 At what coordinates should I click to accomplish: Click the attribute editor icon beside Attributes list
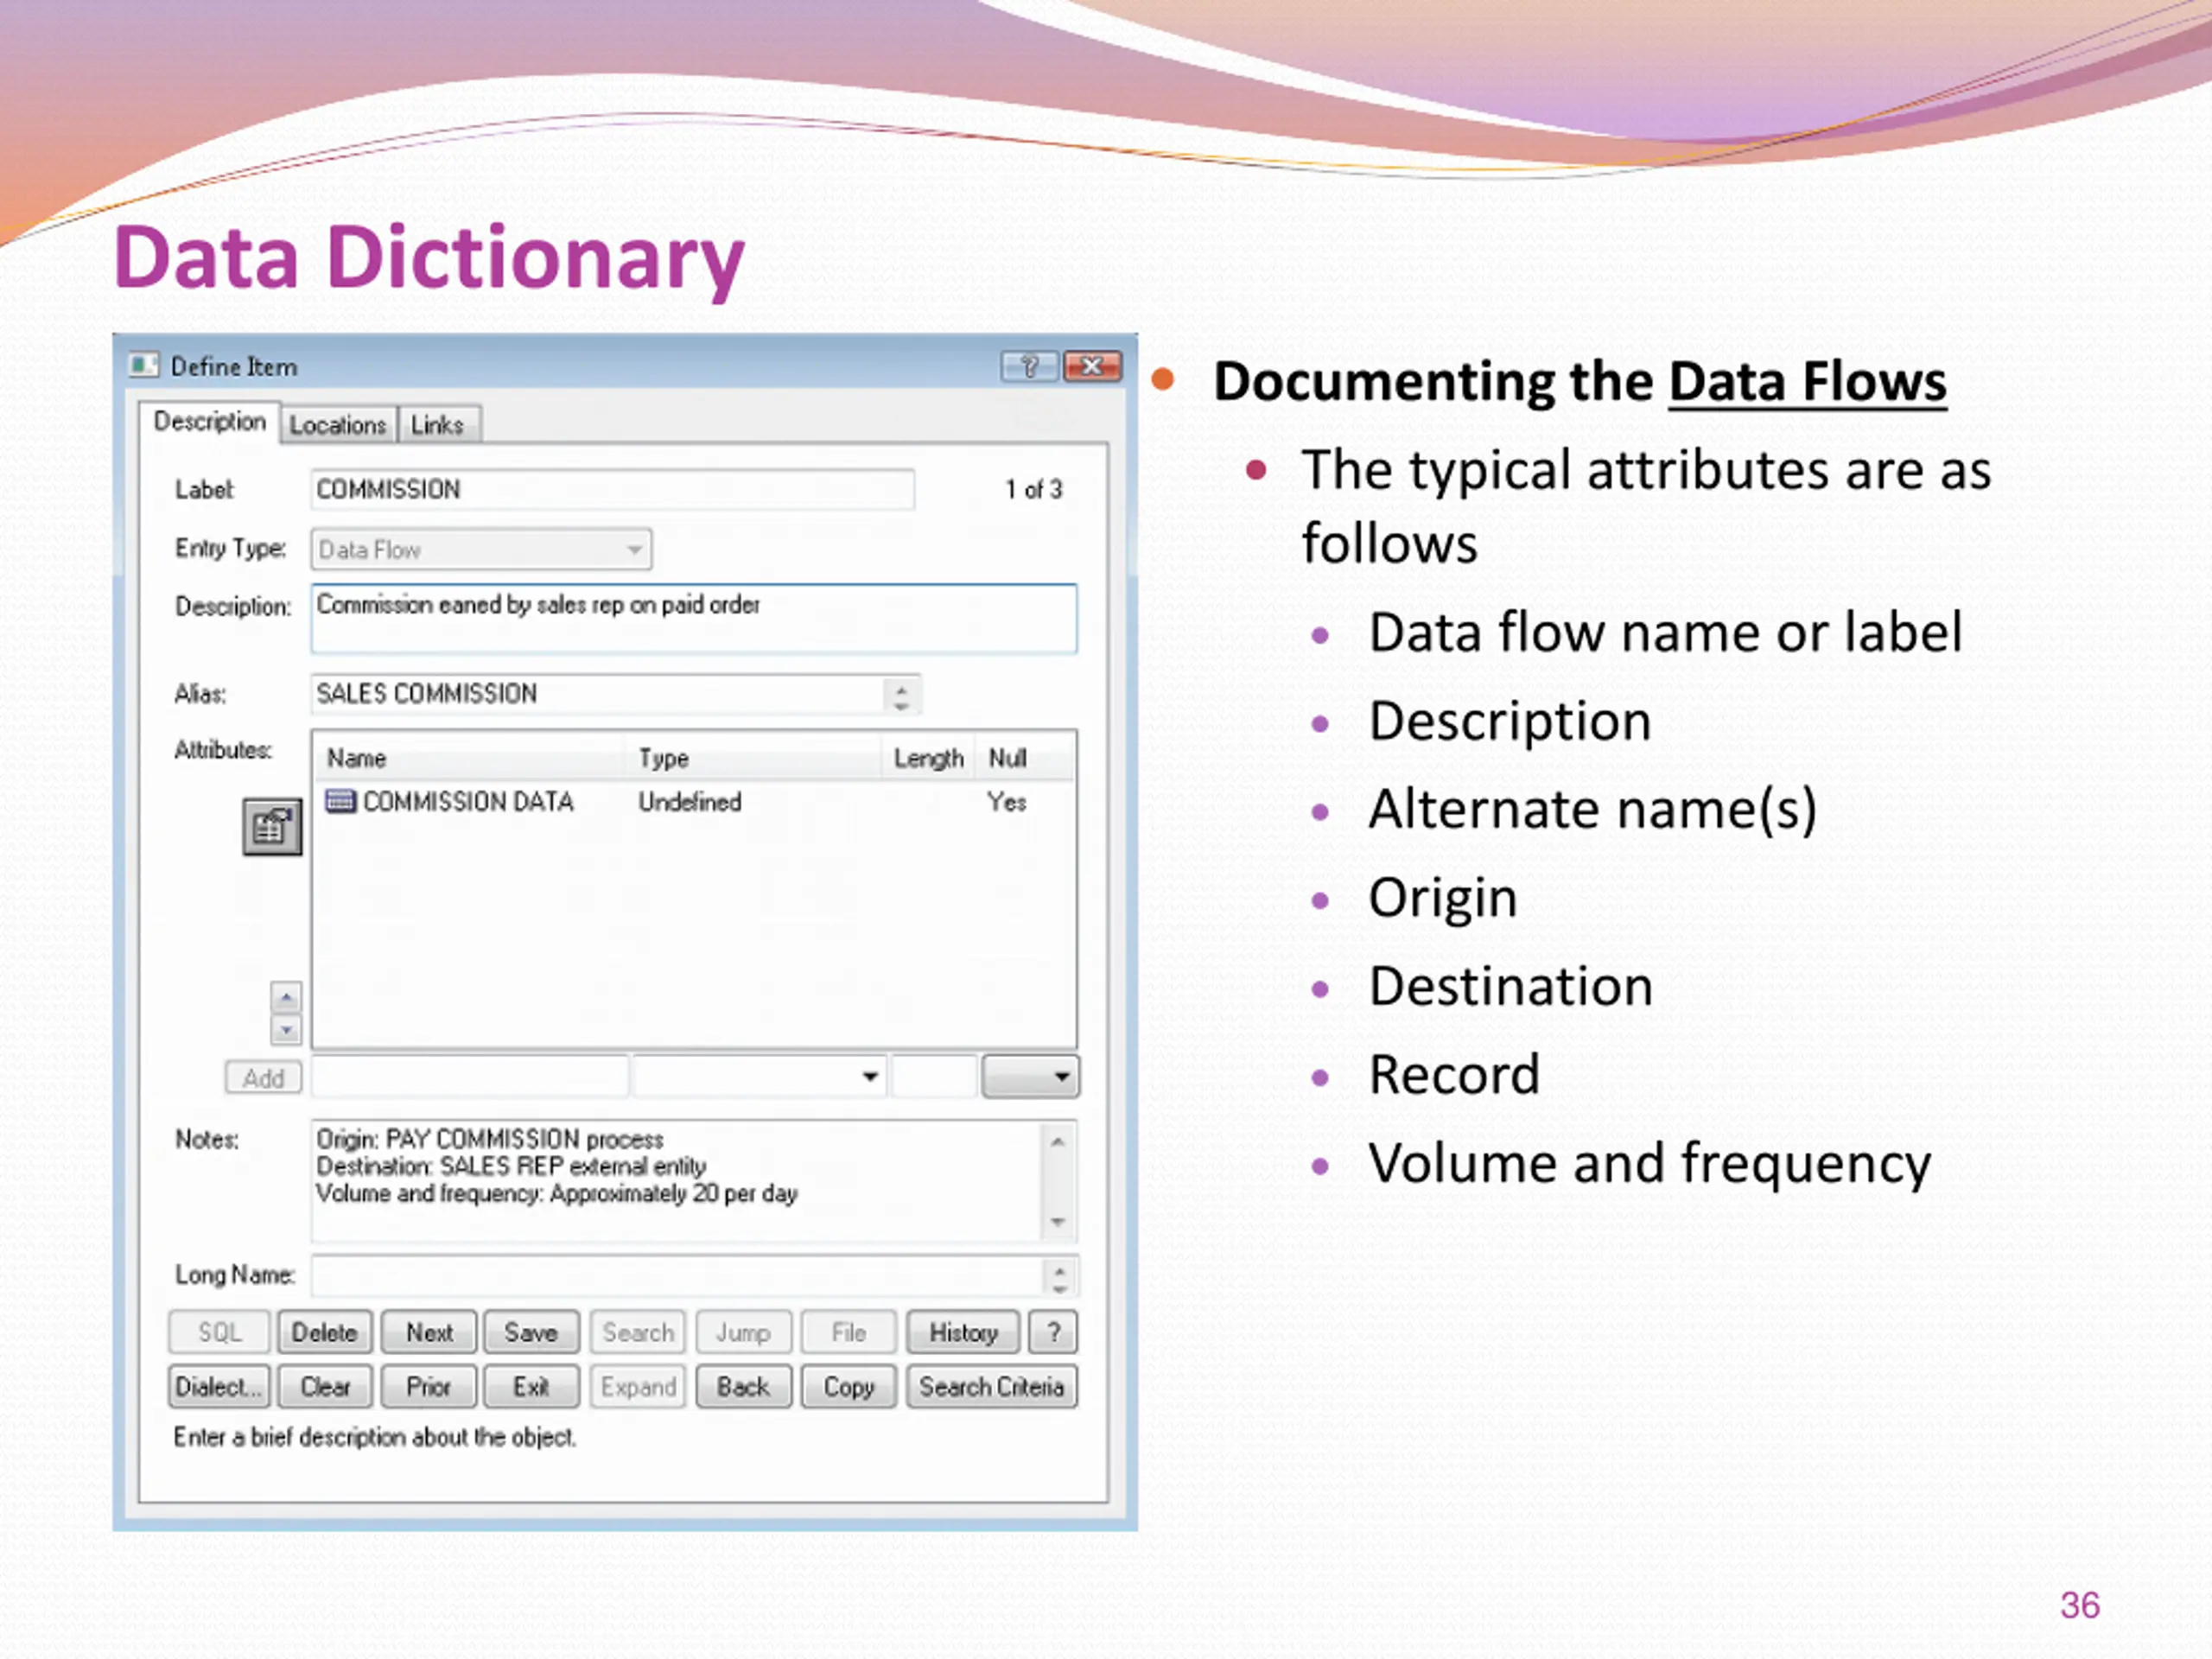tap(272, 827)
